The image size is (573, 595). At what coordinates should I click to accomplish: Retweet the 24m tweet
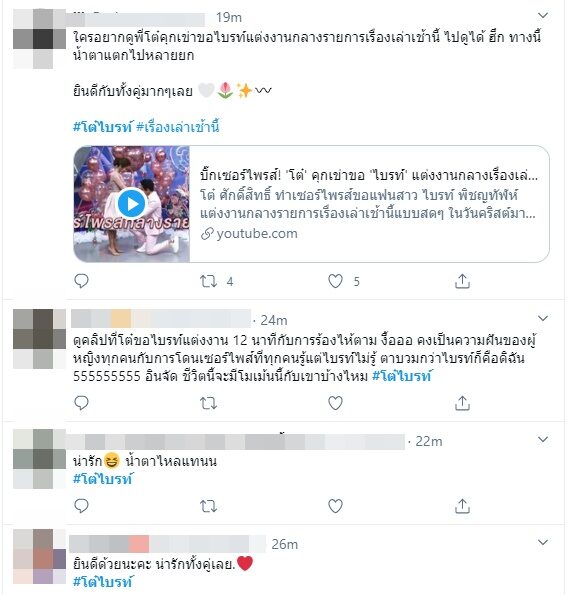pos(208,403)
